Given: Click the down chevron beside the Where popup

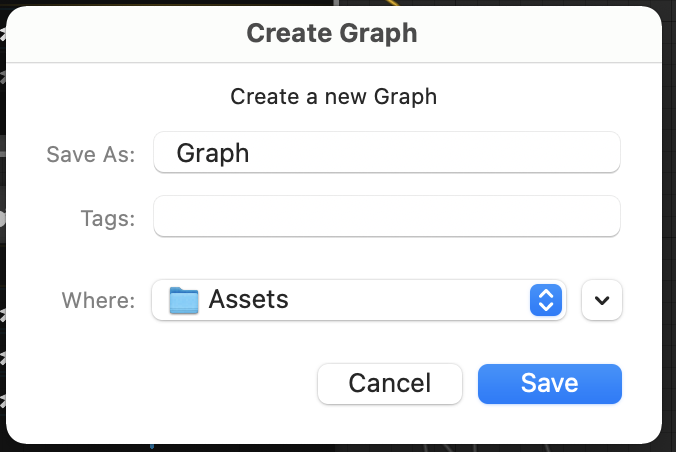Looking at the screenshot, I should point(602,300).
